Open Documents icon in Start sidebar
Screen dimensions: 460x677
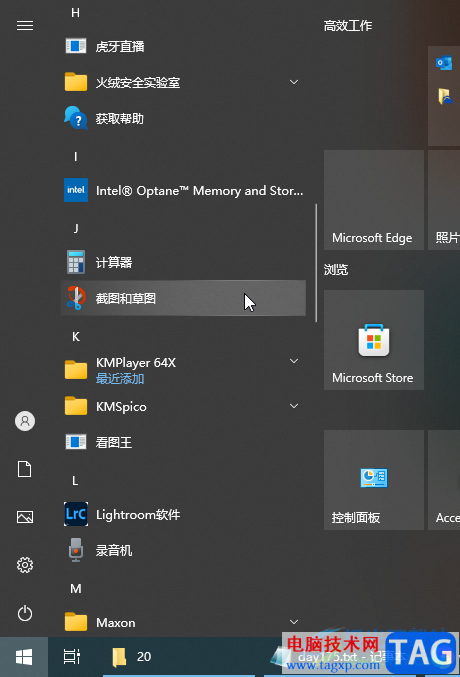[x=25, y=469]
